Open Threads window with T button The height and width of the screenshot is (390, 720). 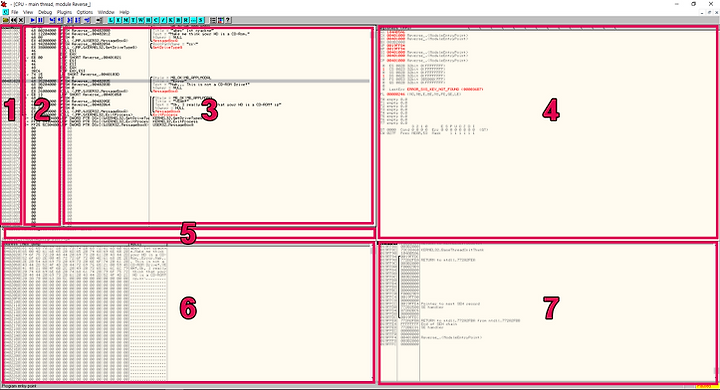133,20
